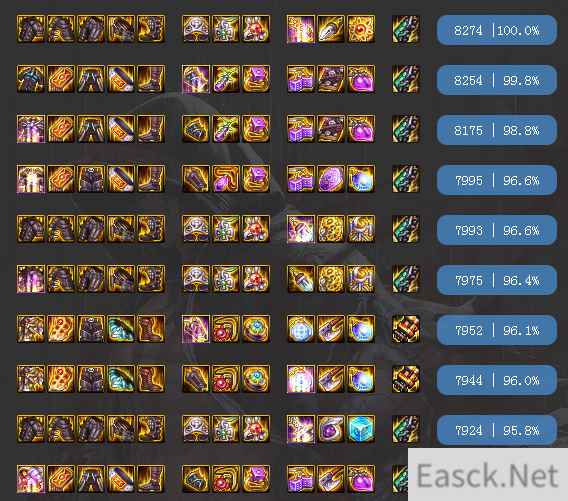Choose the 7952 | 96.1% result button

[x=496, y=330]
